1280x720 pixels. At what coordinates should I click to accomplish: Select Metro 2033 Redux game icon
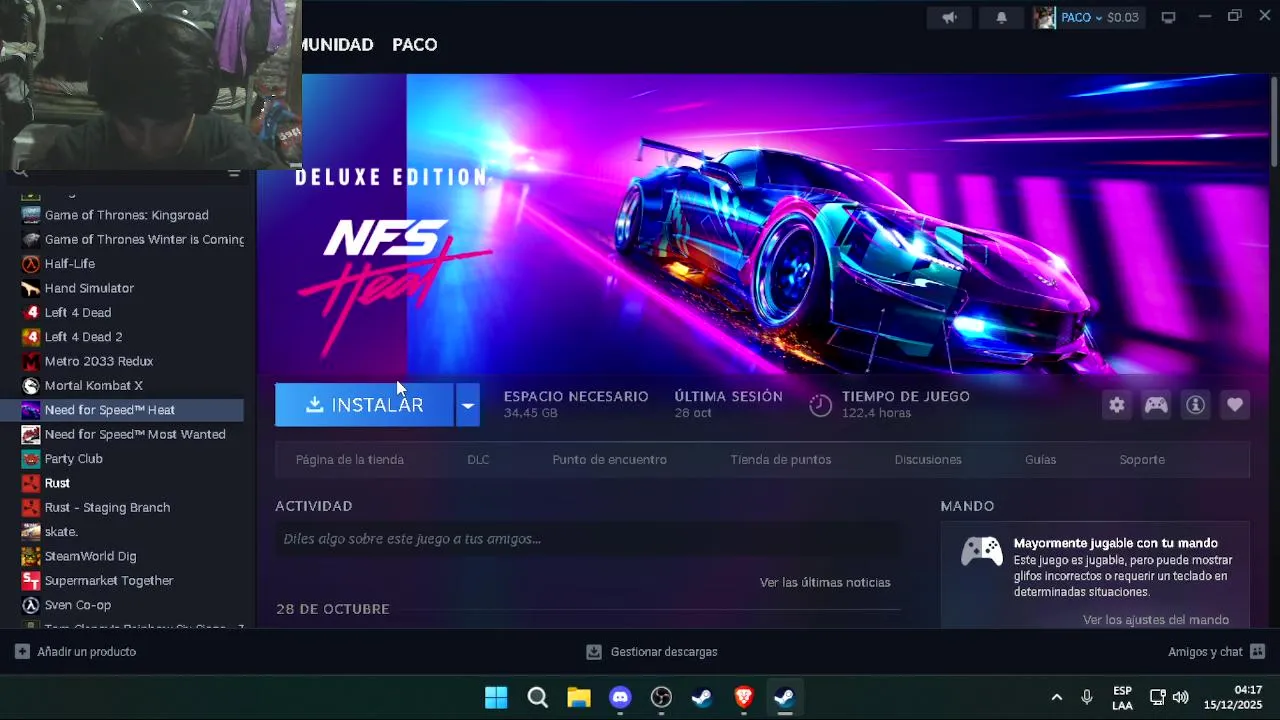point(31,361)
